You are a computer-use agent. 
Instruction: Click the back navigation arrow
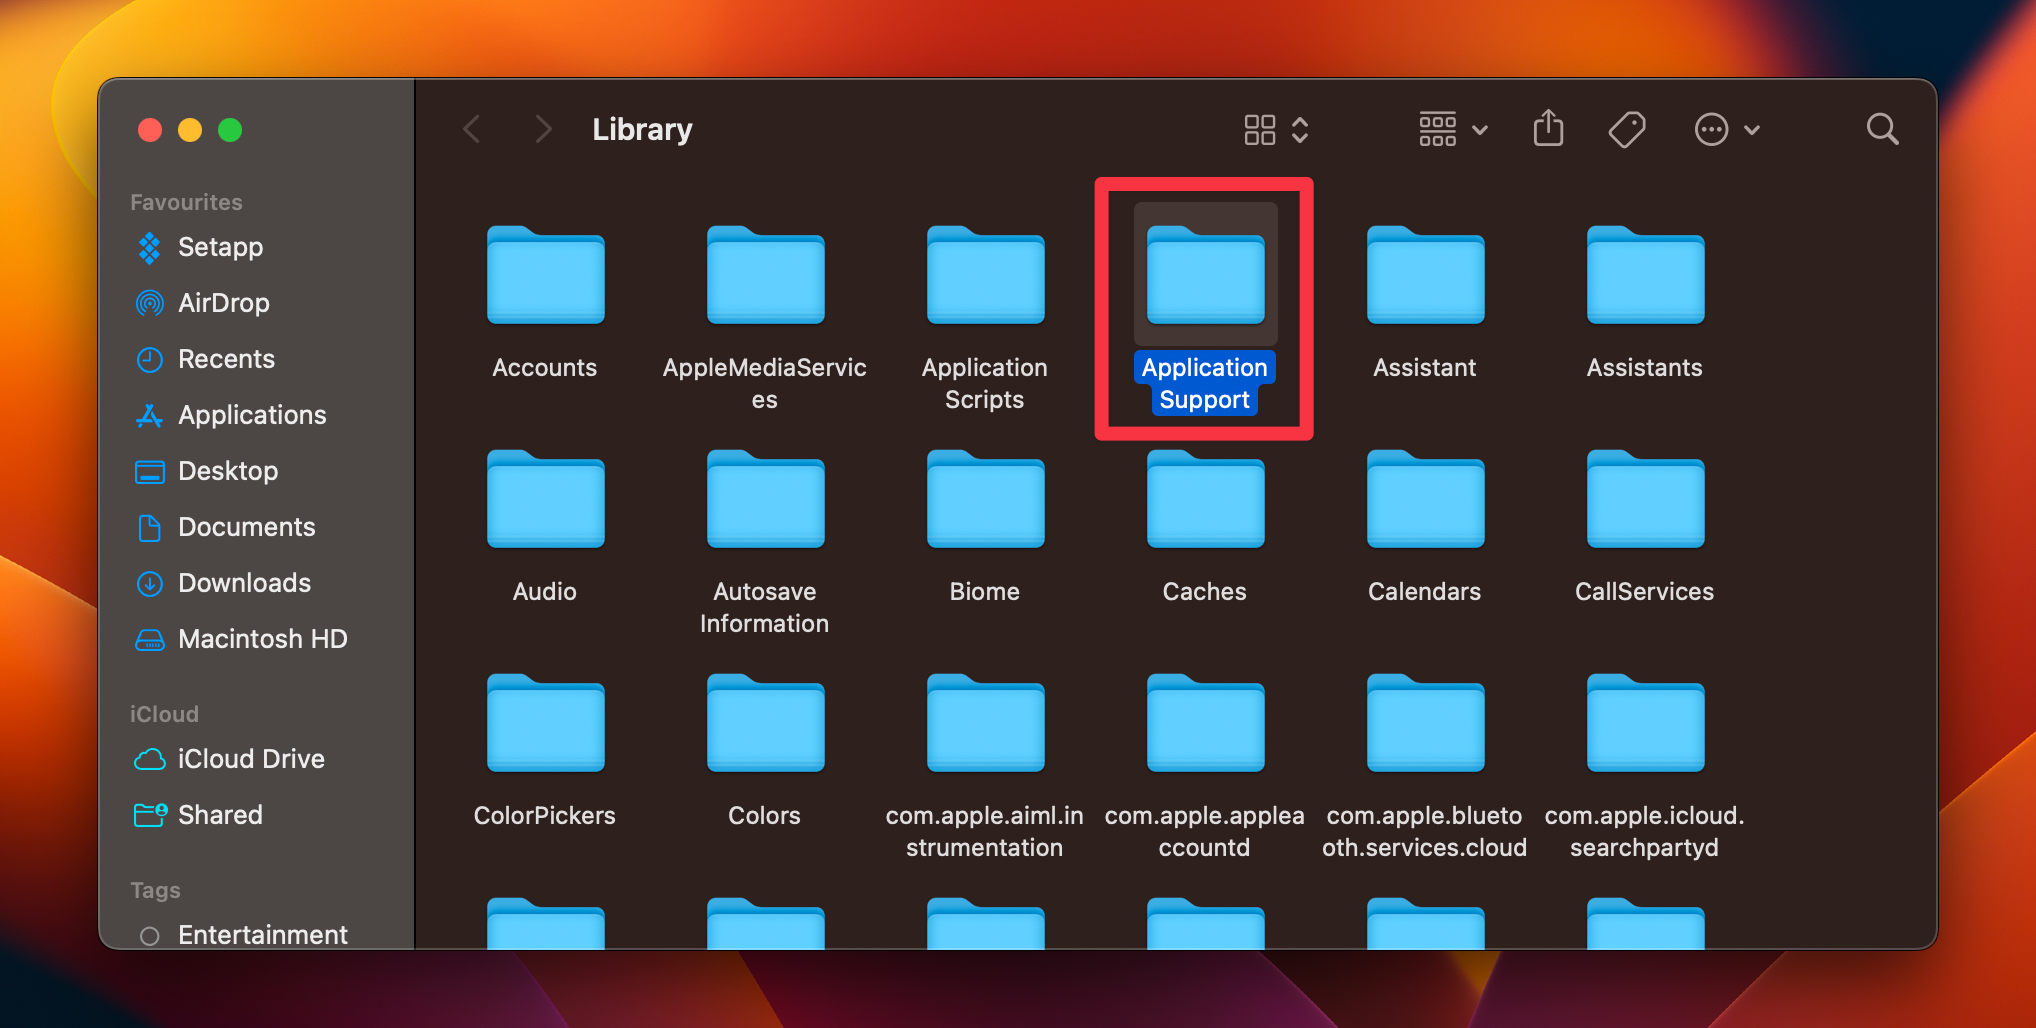(x=472, y=129)
